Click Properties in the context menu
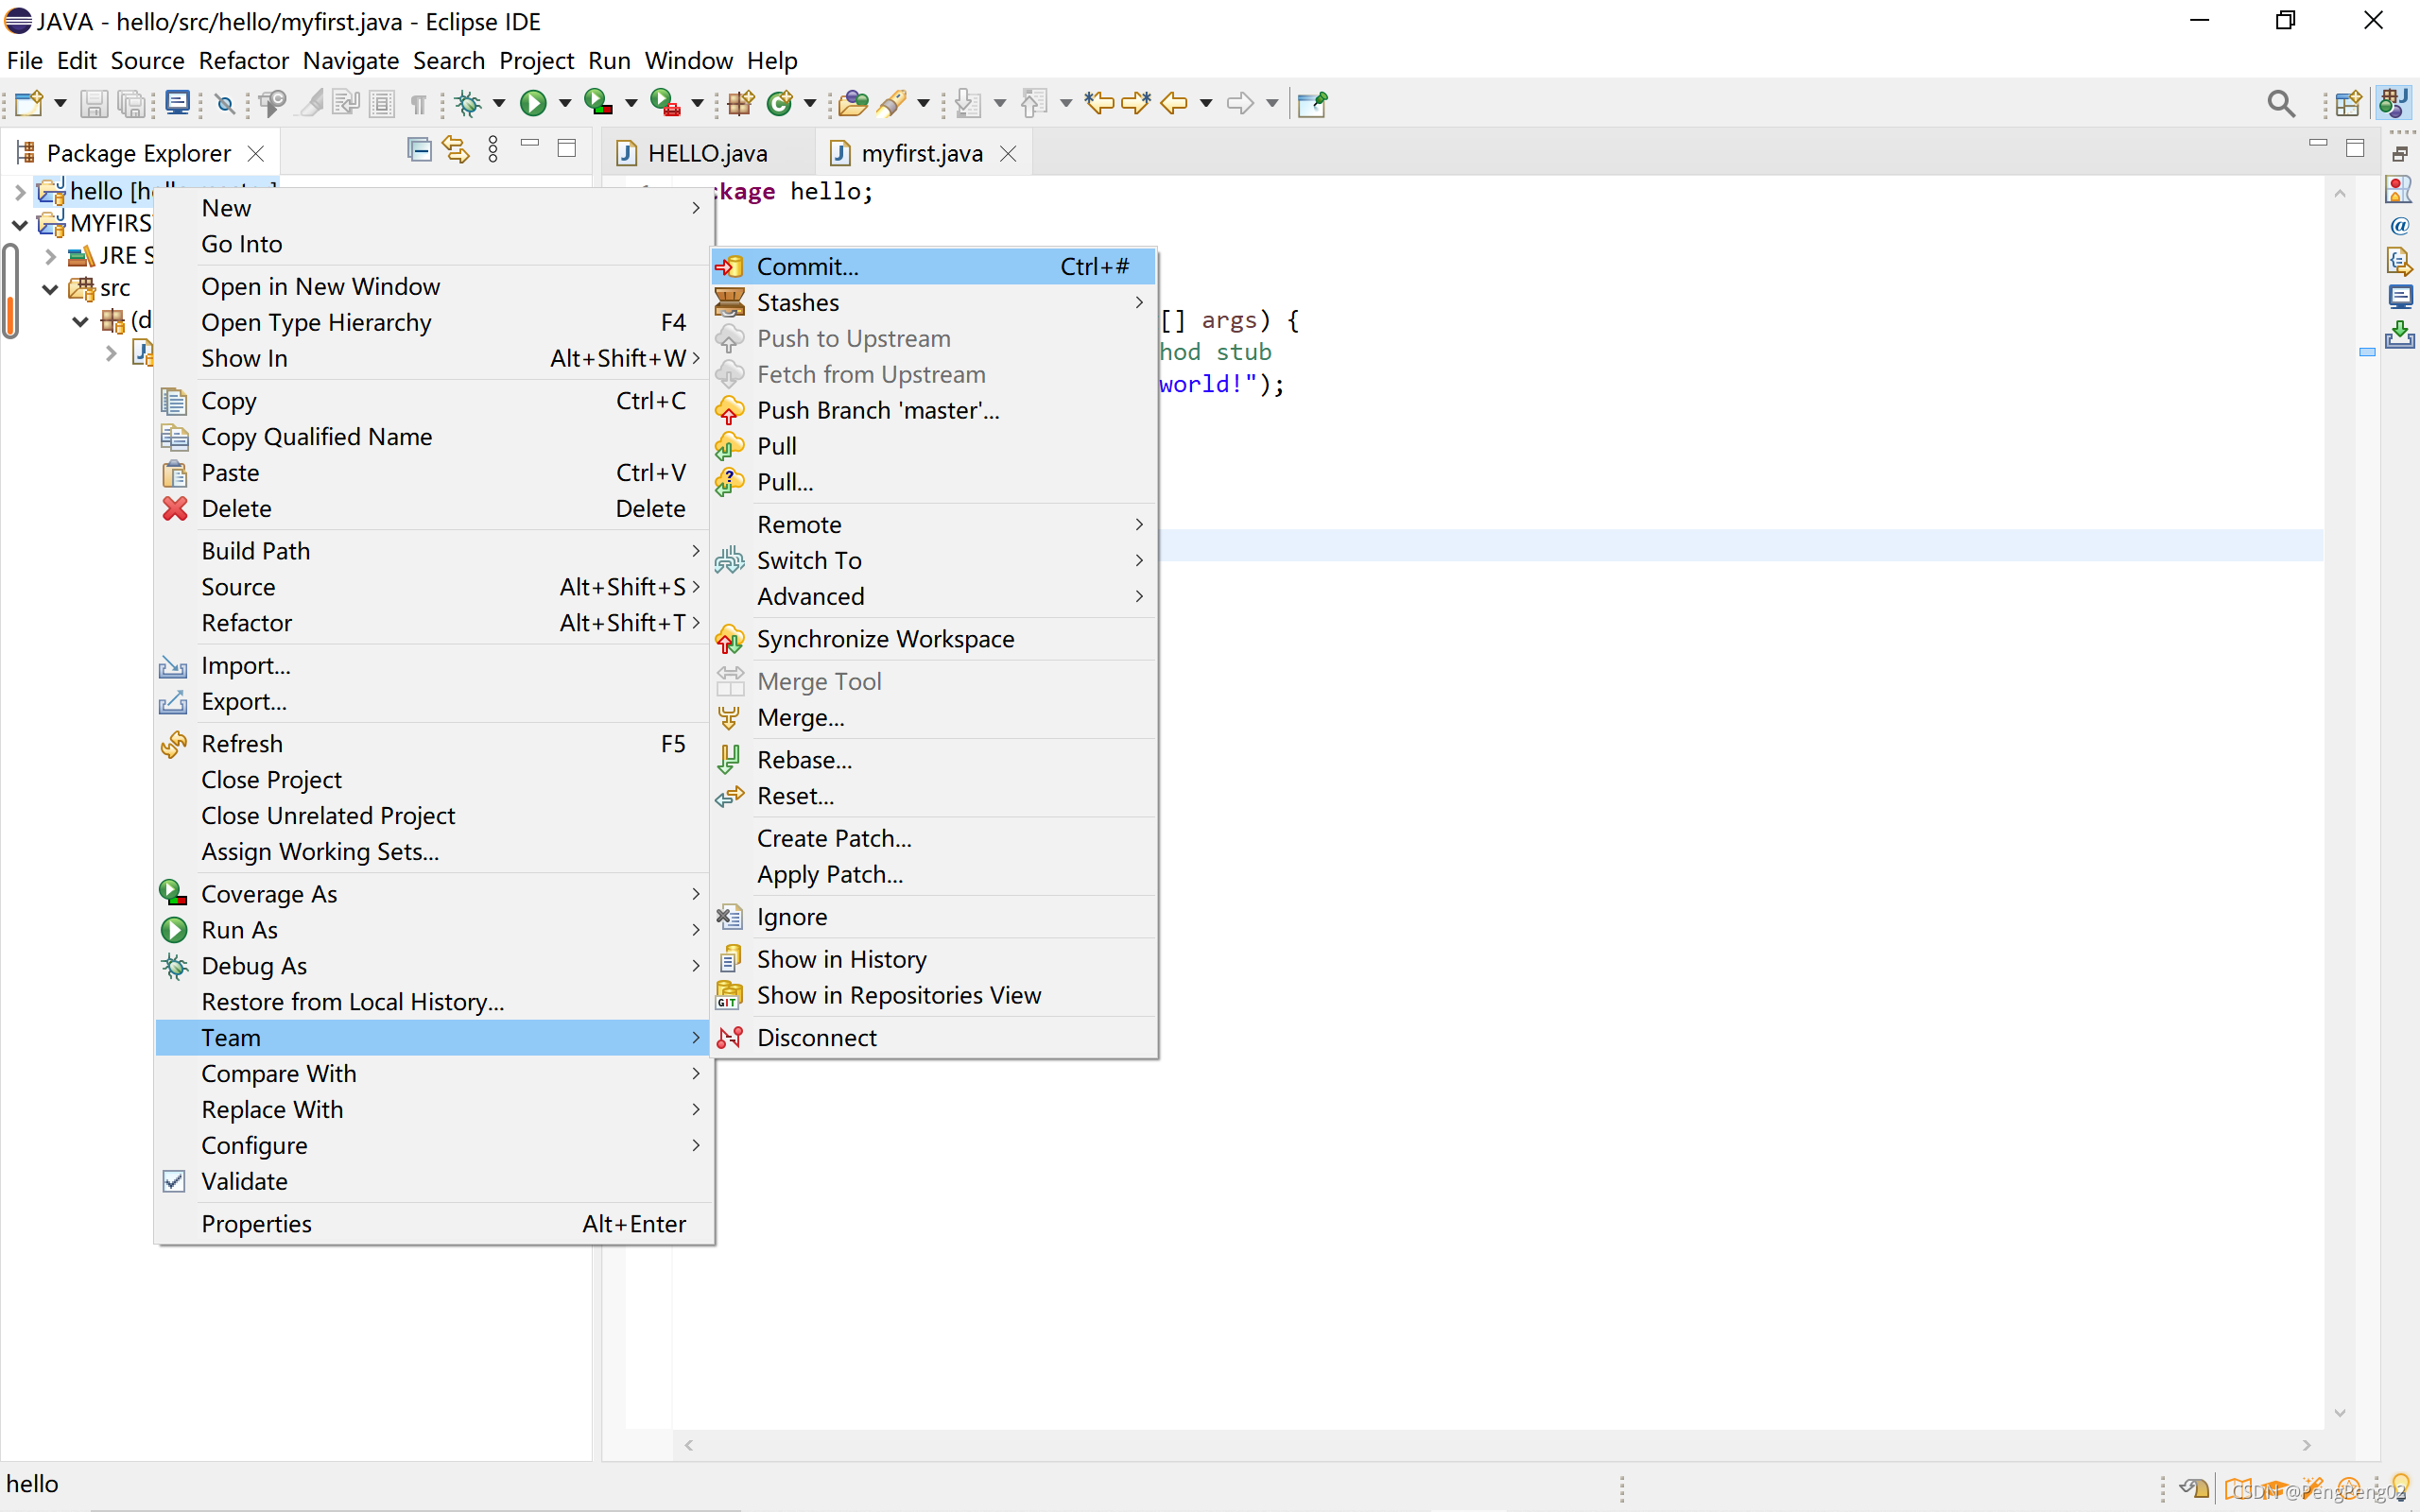The width and height of the screenshot is (2420, 1512). 256,1224
